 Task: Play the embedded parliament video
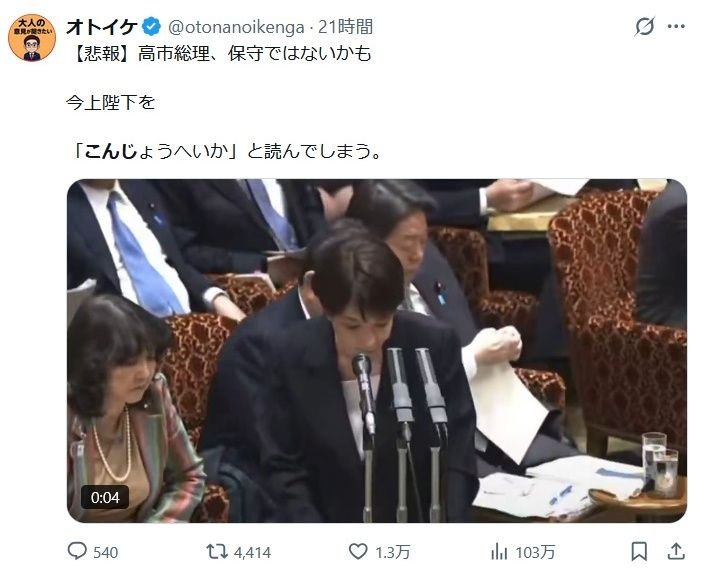pos(377,351)
